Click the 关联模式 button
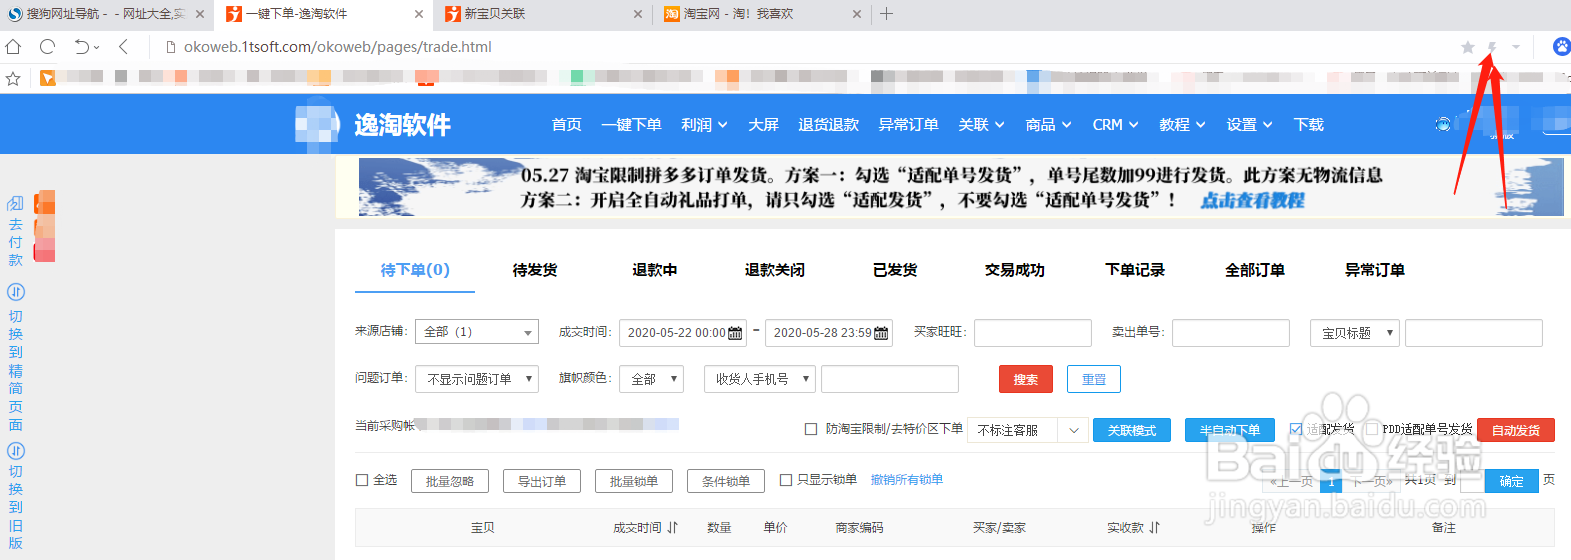Viewport: 1571px width, 560px height. pyautogui.click(x=1132, y=430)
